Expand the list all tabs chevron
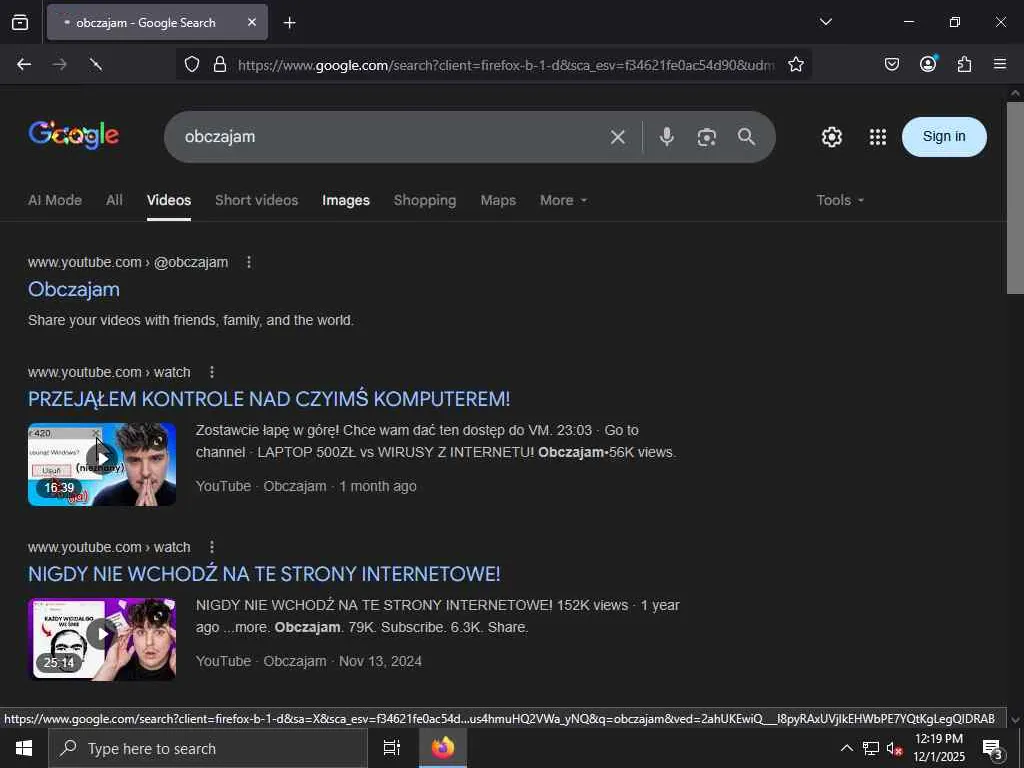1024x768 pixels. pos(825,22)
